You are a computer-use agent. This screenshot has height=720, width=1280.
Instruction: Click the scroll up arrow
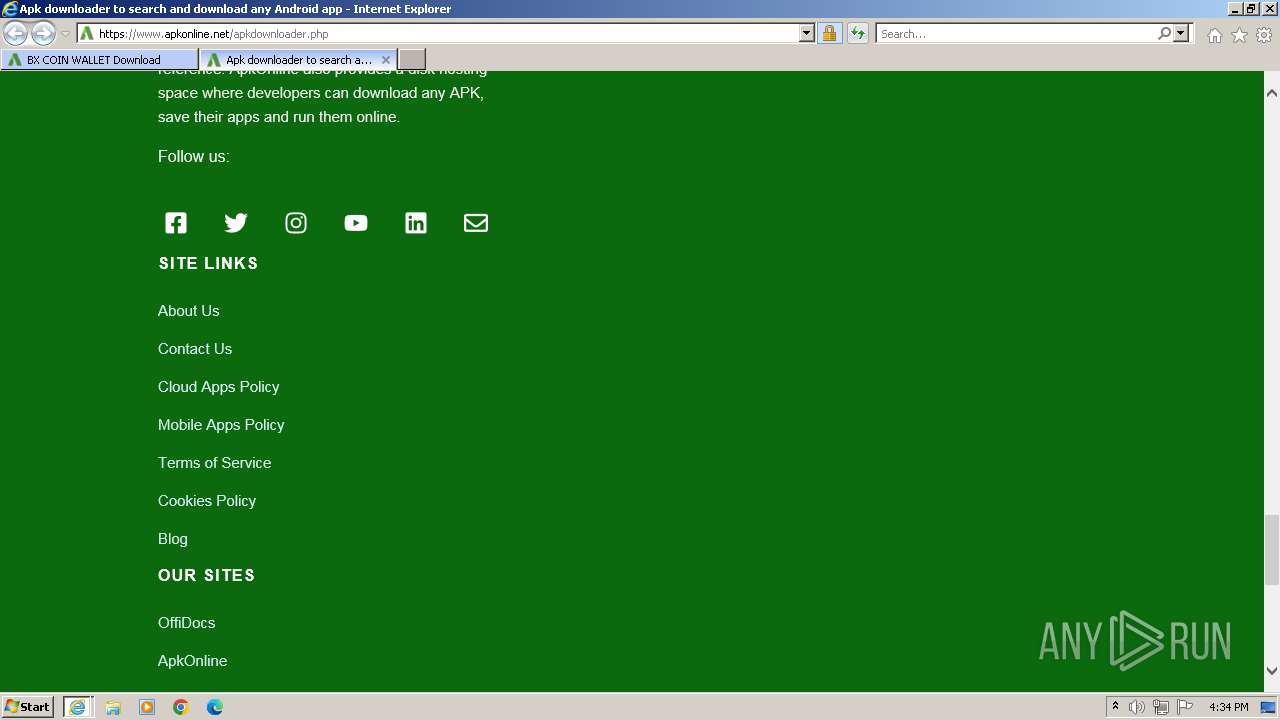pos(1272,93)
